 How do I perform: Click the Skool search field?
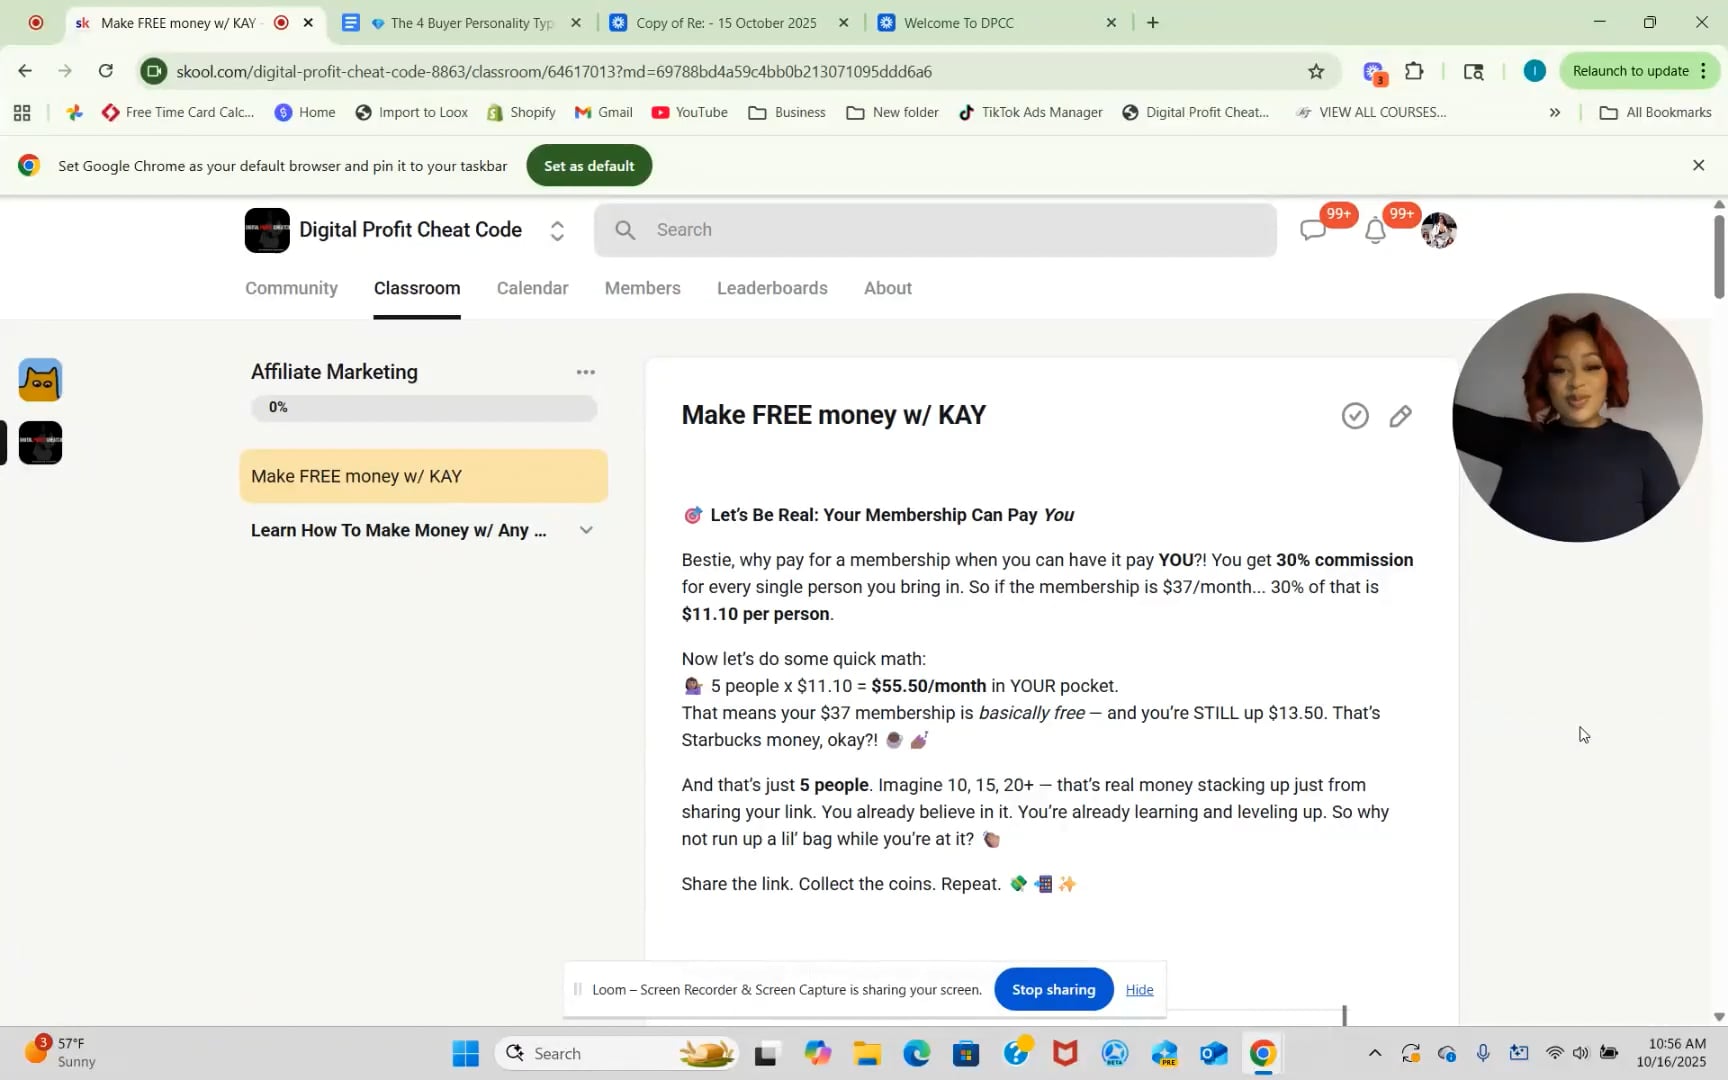935,230
